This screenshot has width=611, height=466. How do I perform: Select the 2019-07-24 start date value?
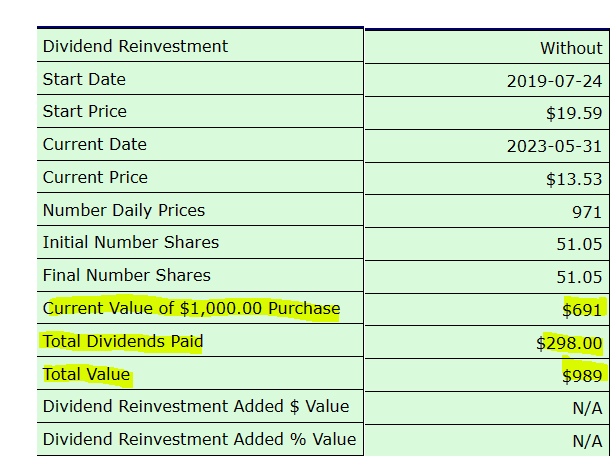click(554, 81)
